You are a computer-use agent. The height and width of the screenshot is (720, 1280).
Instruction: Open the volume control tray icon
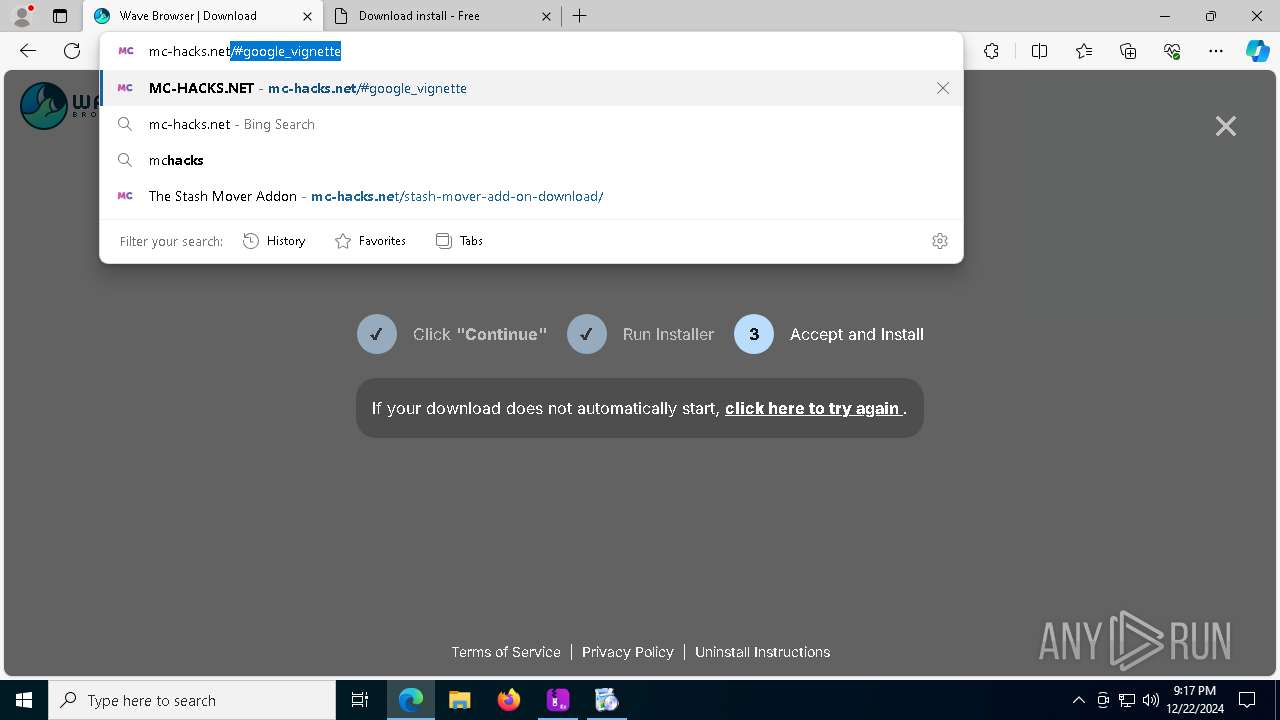point(1151,700)
